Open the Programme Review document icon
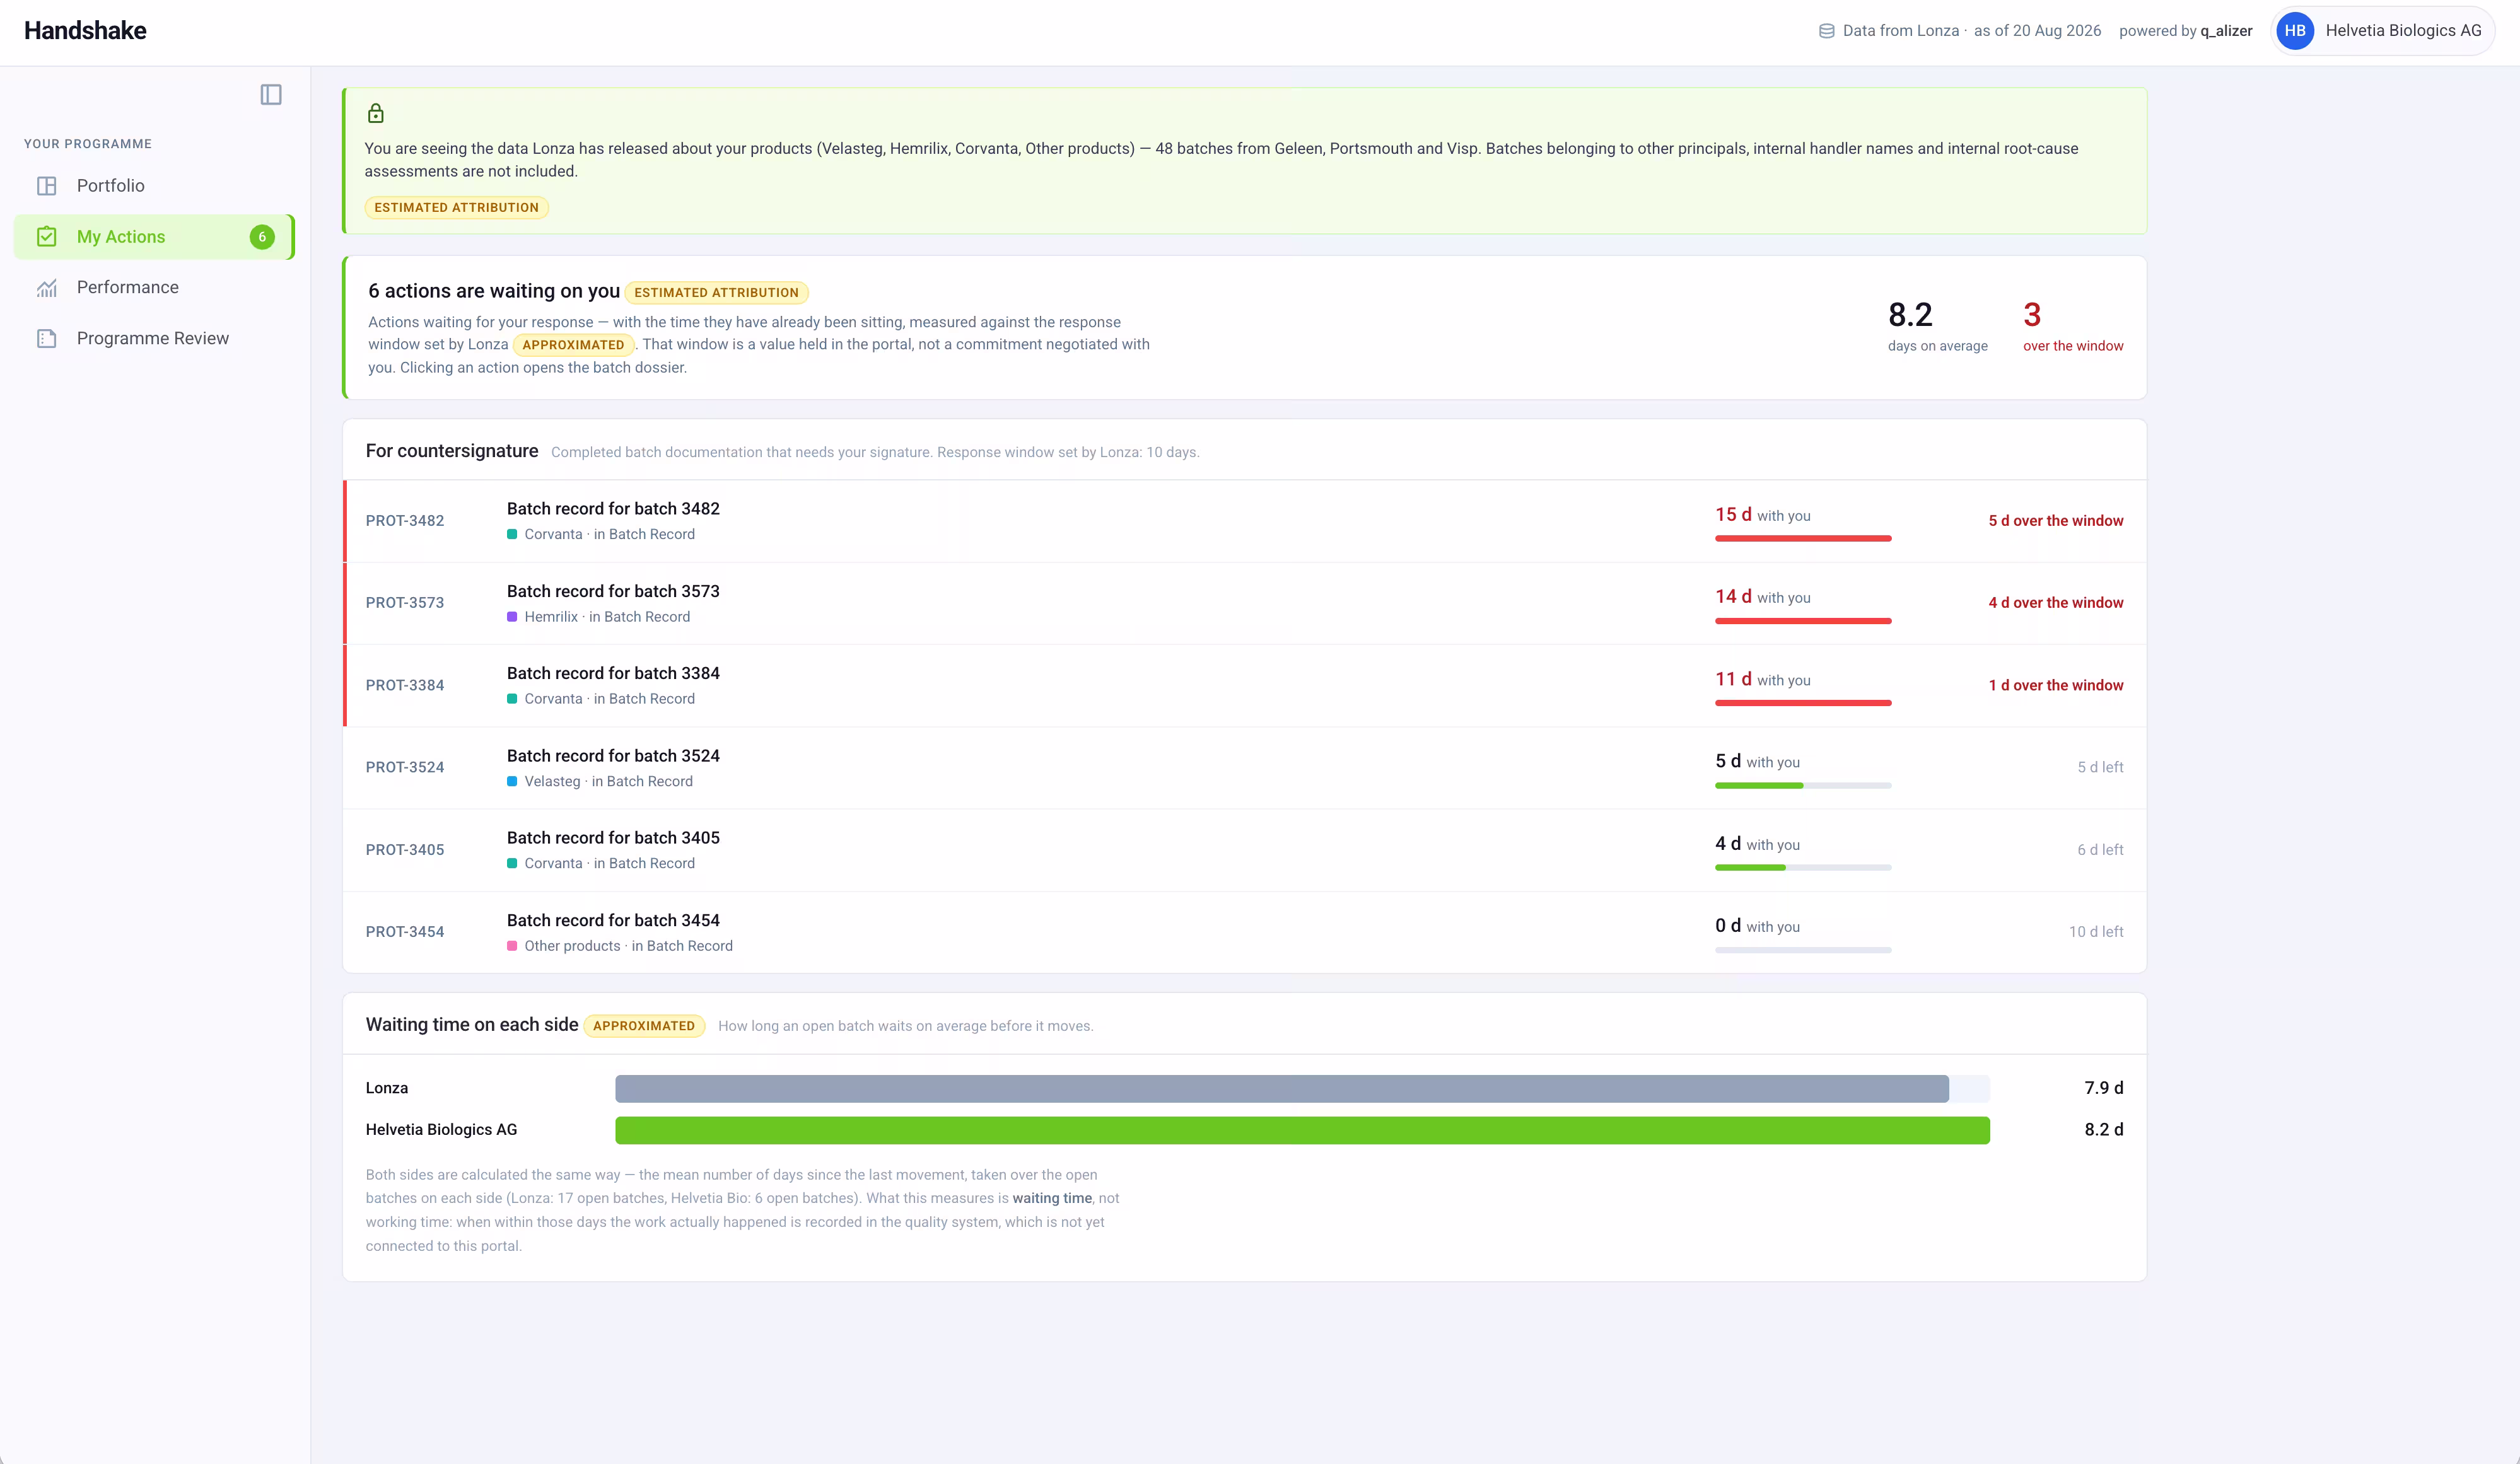The height and width of the screenshot is (1464, 2520). click(47, 339)
